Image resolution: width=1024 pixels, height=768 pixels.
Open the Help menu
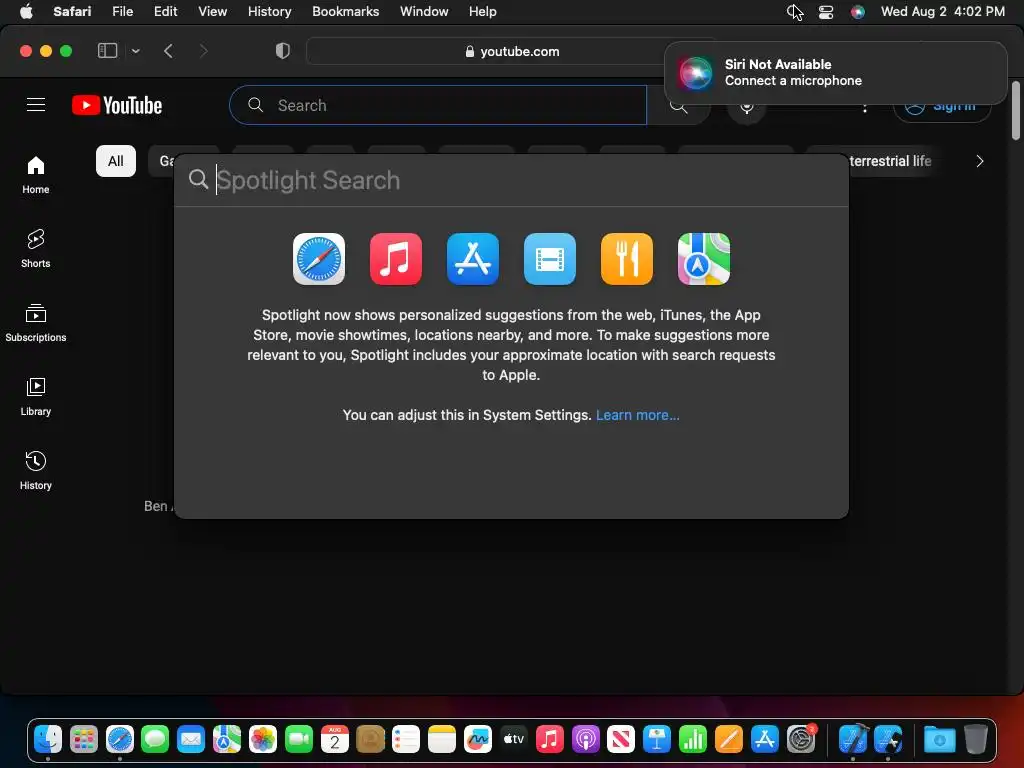[483, 11]
